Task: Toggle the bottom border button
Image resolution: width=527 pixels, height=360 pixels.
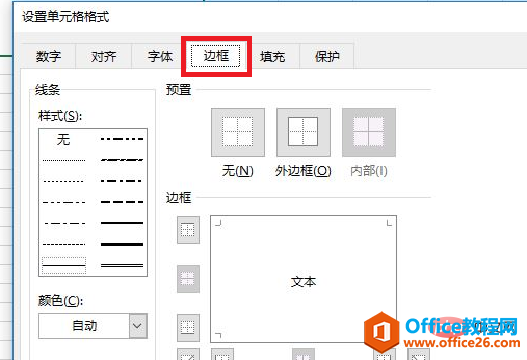Action: 188,327
